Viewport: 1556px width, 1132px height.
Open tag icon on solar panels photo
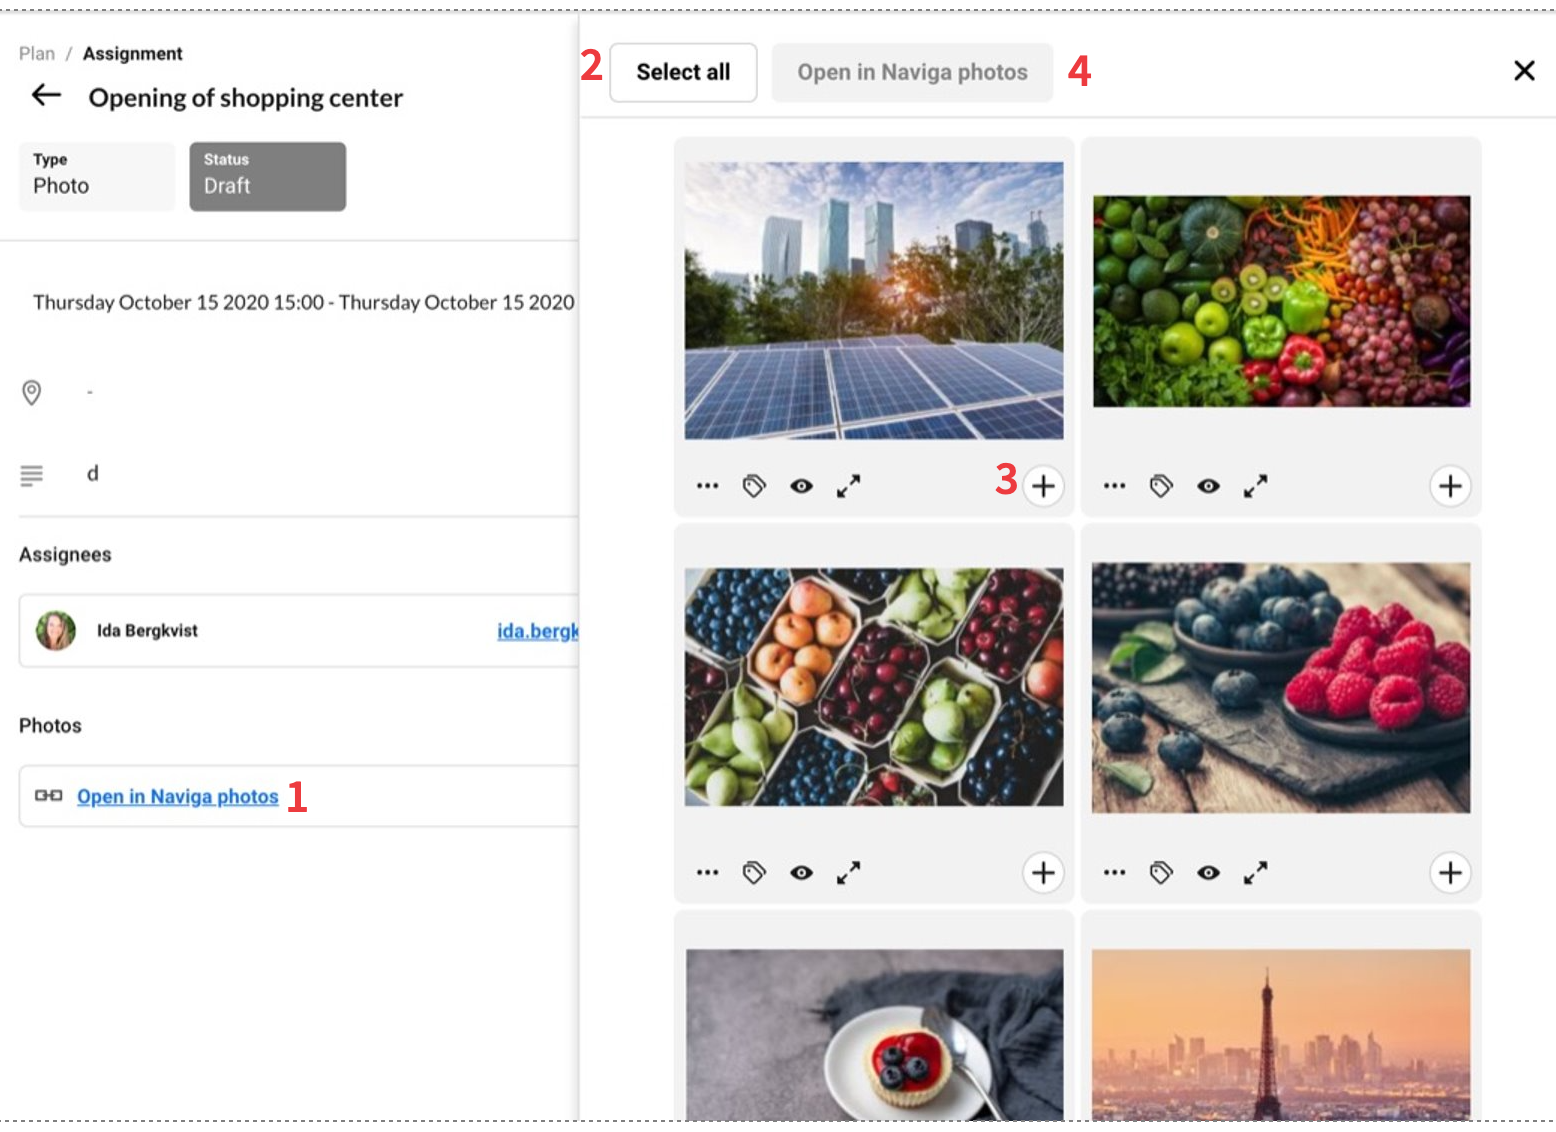pyautogui.click(x=754, y=487)
